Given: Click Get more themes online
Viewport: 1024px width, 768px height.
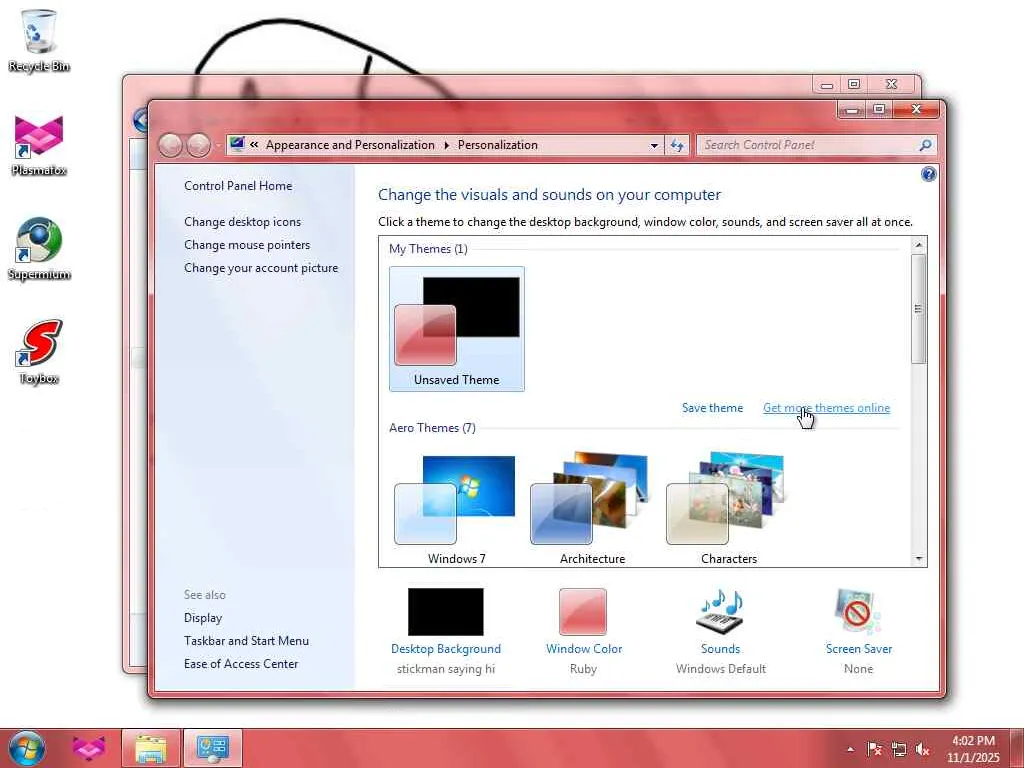Looking at the screenshot, I should coord(826,408).
